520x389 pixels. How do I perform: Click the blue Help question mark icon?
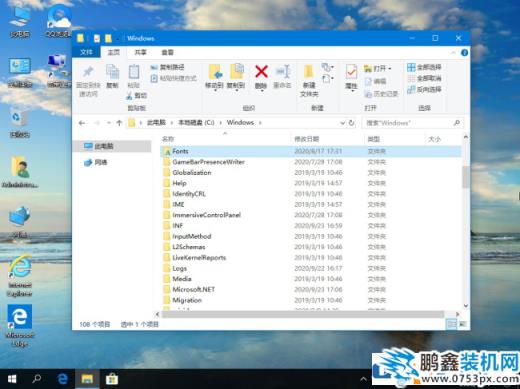tap(464, 53)
